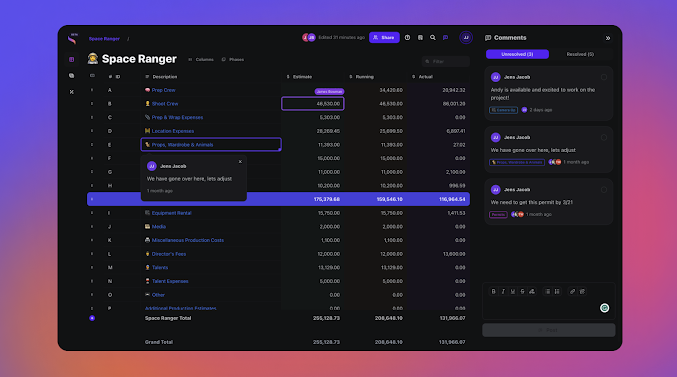Apply underline formatting in comment editor
The image size is (677, 377).
512,291
